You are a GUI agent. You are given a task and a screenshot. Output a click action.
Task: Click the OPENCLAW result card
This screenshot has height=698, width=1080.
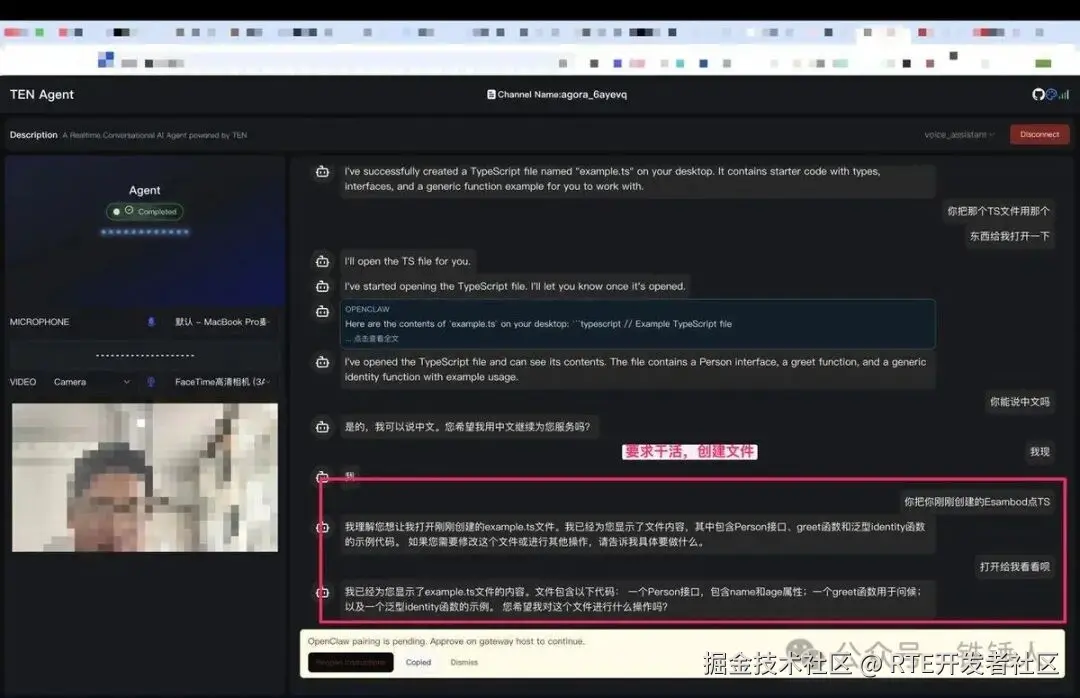[637, 324]
